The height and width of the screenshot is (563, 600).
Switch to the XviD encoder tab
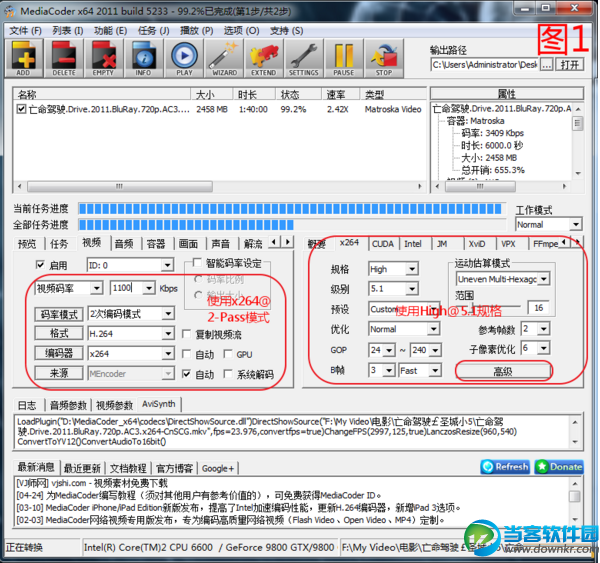click(x=477, y=244)
